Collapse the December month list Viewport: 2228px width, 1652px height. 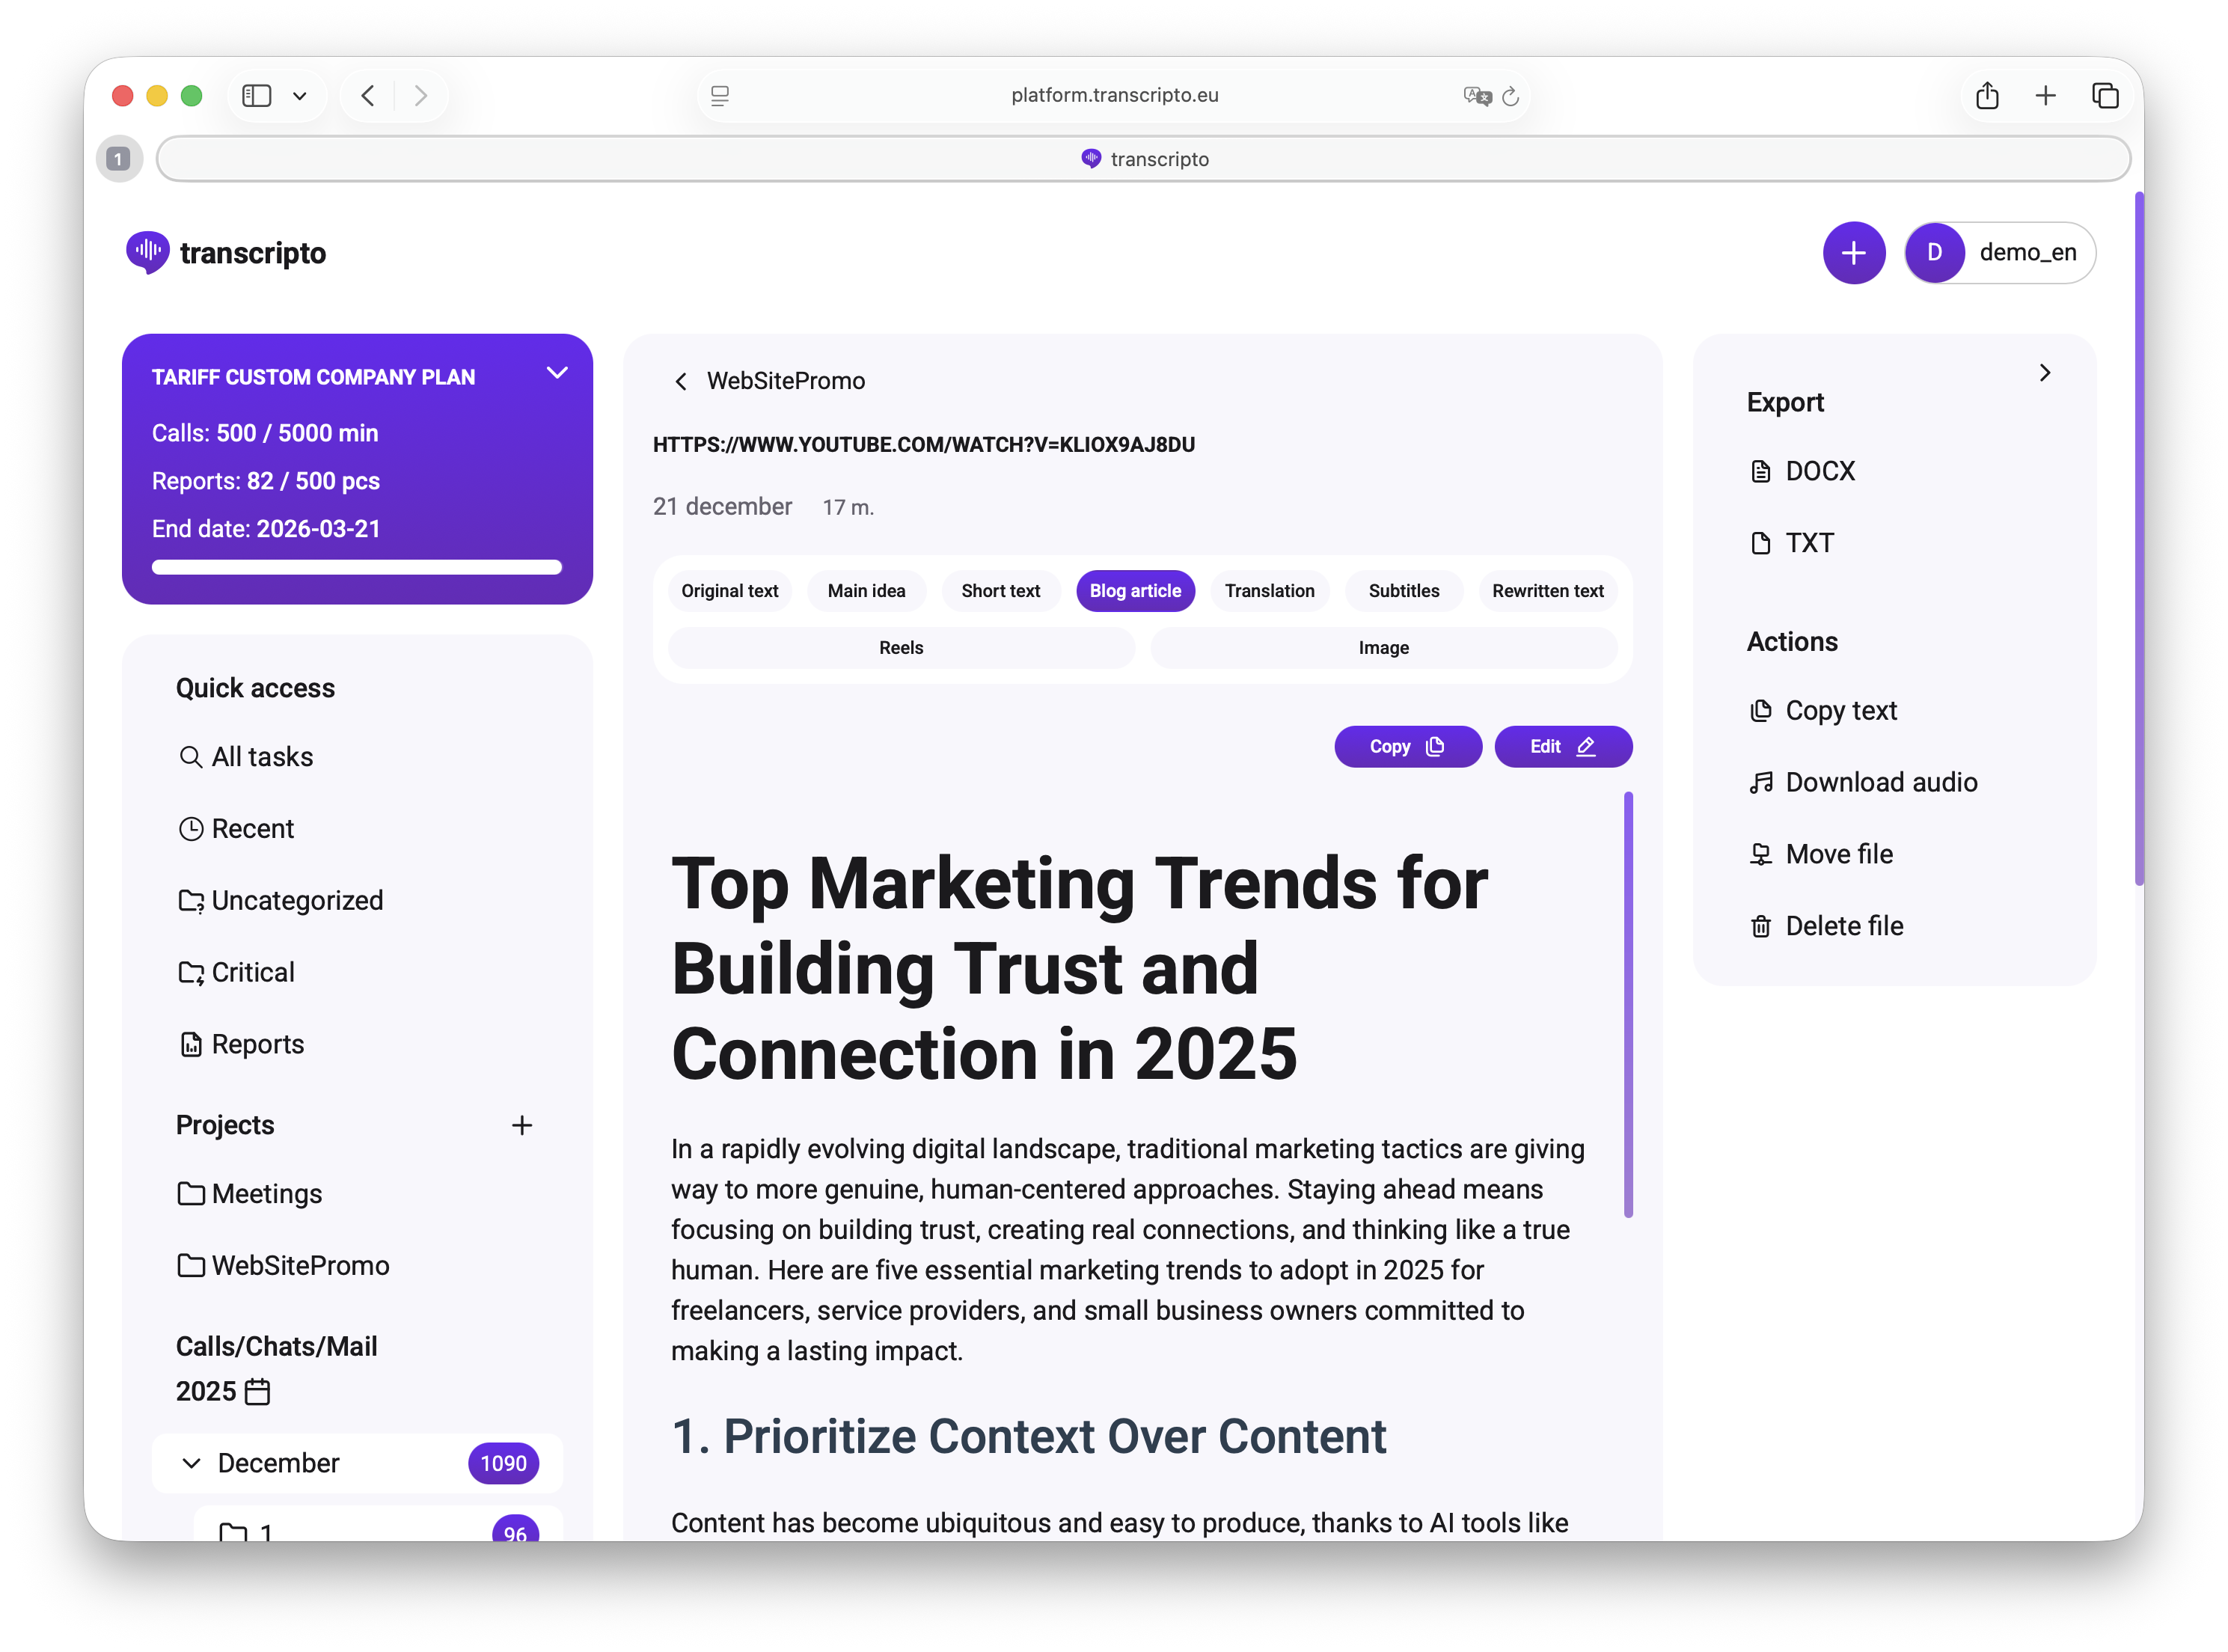click(x=191, y=1463)
